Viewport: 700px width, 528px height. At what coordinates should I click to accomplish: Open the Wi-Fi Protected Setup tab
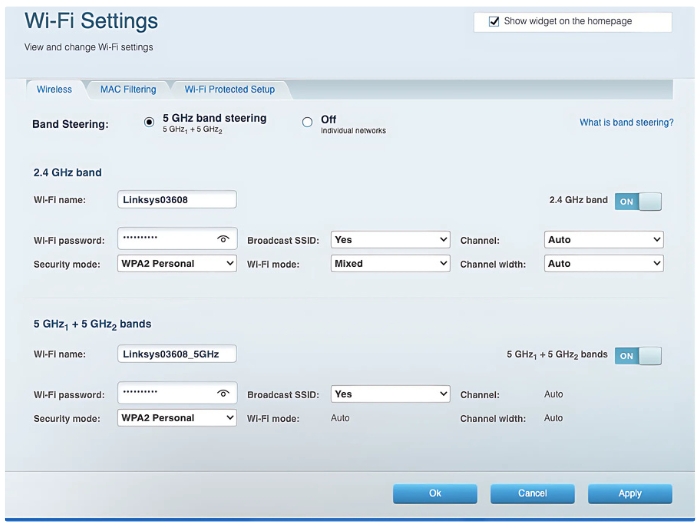[229, 89]
